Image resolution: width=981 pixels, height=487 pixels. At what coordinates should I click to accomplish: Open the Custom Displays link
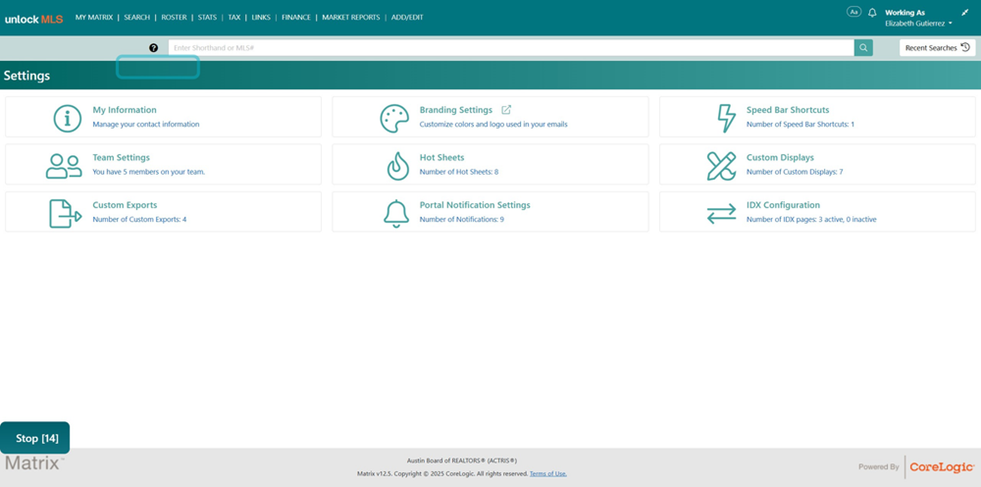(780, 157)
